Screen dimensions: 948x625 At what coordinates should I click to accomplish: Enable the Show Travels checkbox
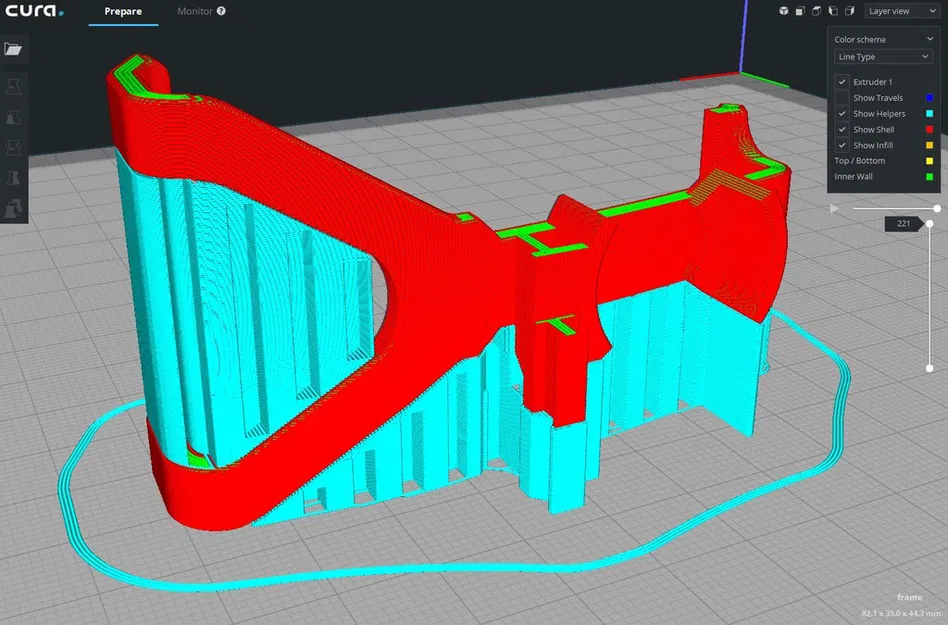(x=842, y=97)
